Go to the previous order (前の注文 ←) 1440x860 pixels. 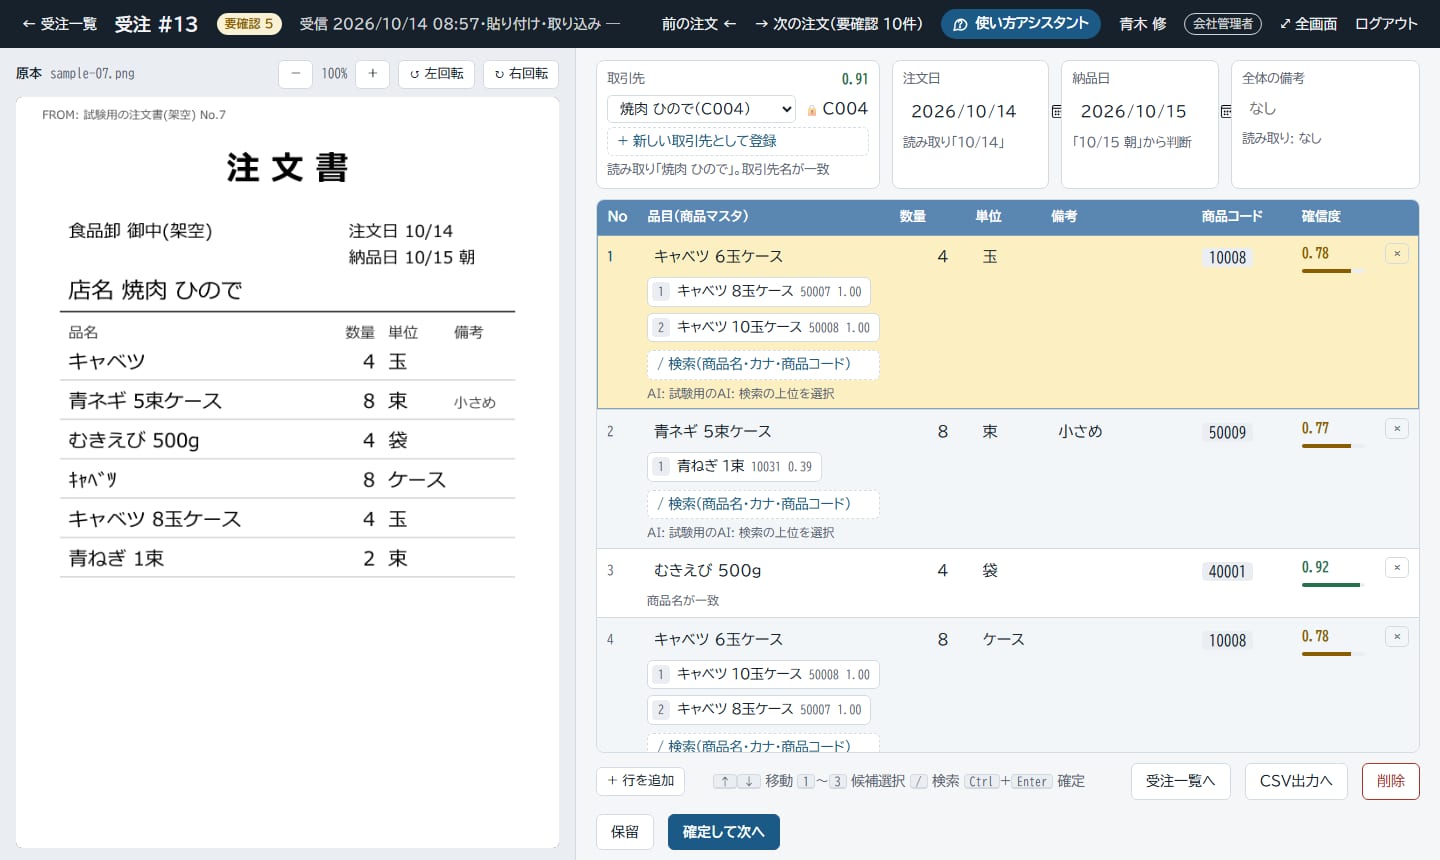[x=699, y=24]
